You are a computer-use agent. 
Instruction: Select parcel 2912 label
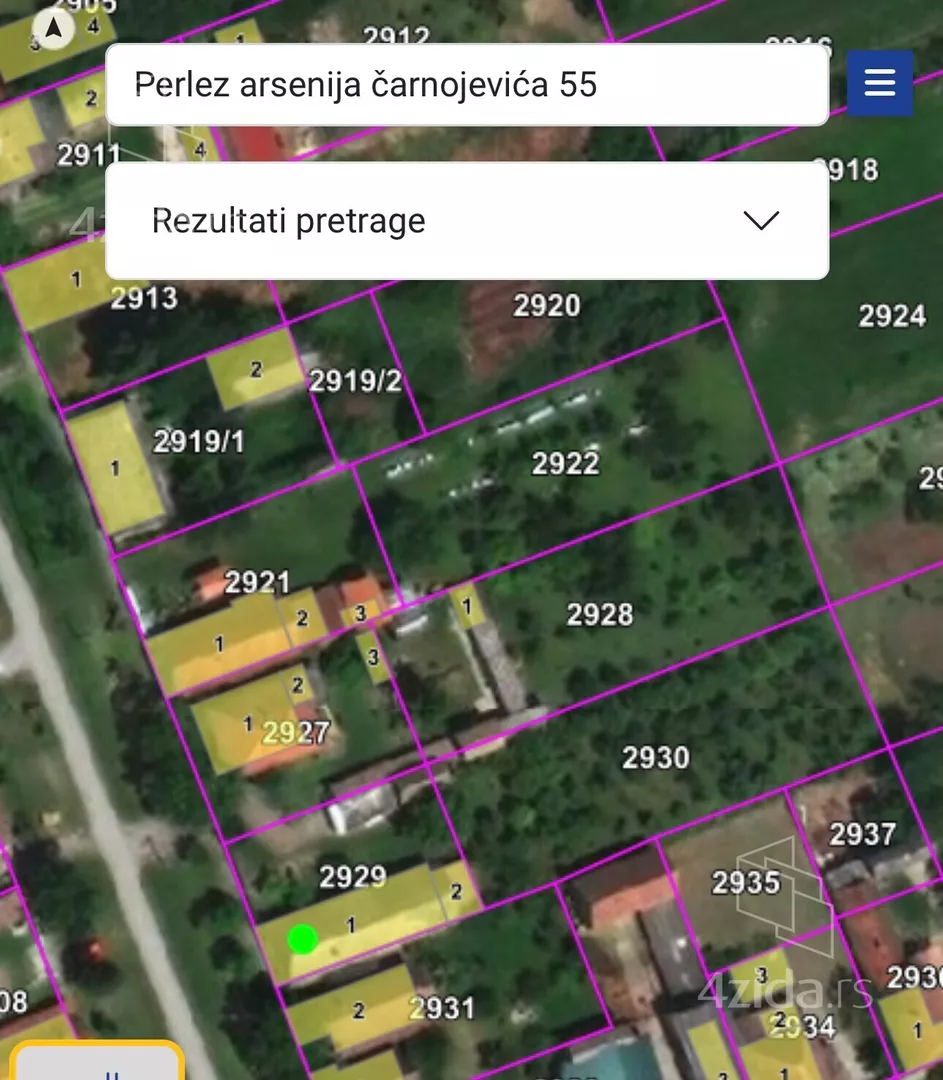point(396,34)
